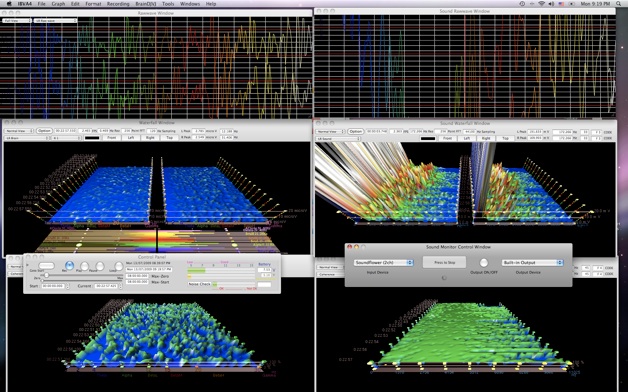This screenshot has width=628, height=392.
Task: Open the Soundflower (2ch) input device dropdown
Action: (383, 263)
